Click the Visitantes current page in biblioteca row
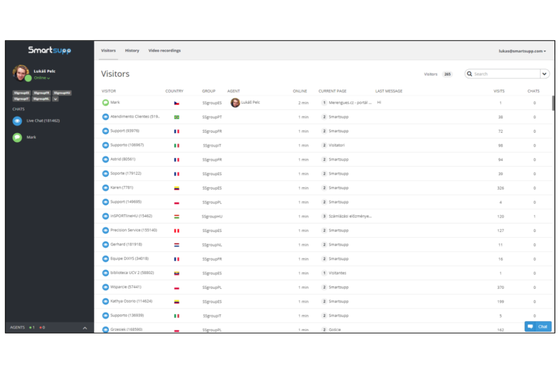The width and height of the screenshot is (560, 373). pyautogui.click(x=338, y=273)
